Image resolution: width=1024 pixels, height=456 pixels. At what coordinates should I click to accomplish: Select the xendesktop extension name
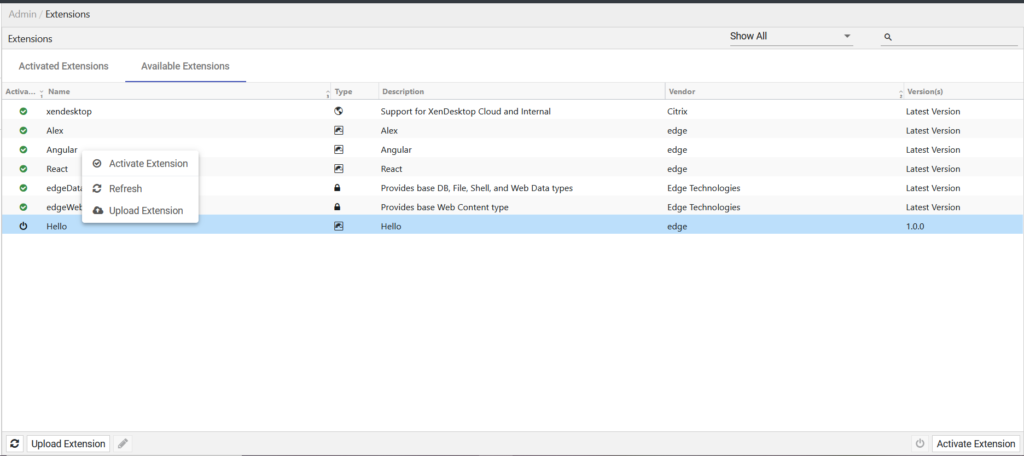69,112
